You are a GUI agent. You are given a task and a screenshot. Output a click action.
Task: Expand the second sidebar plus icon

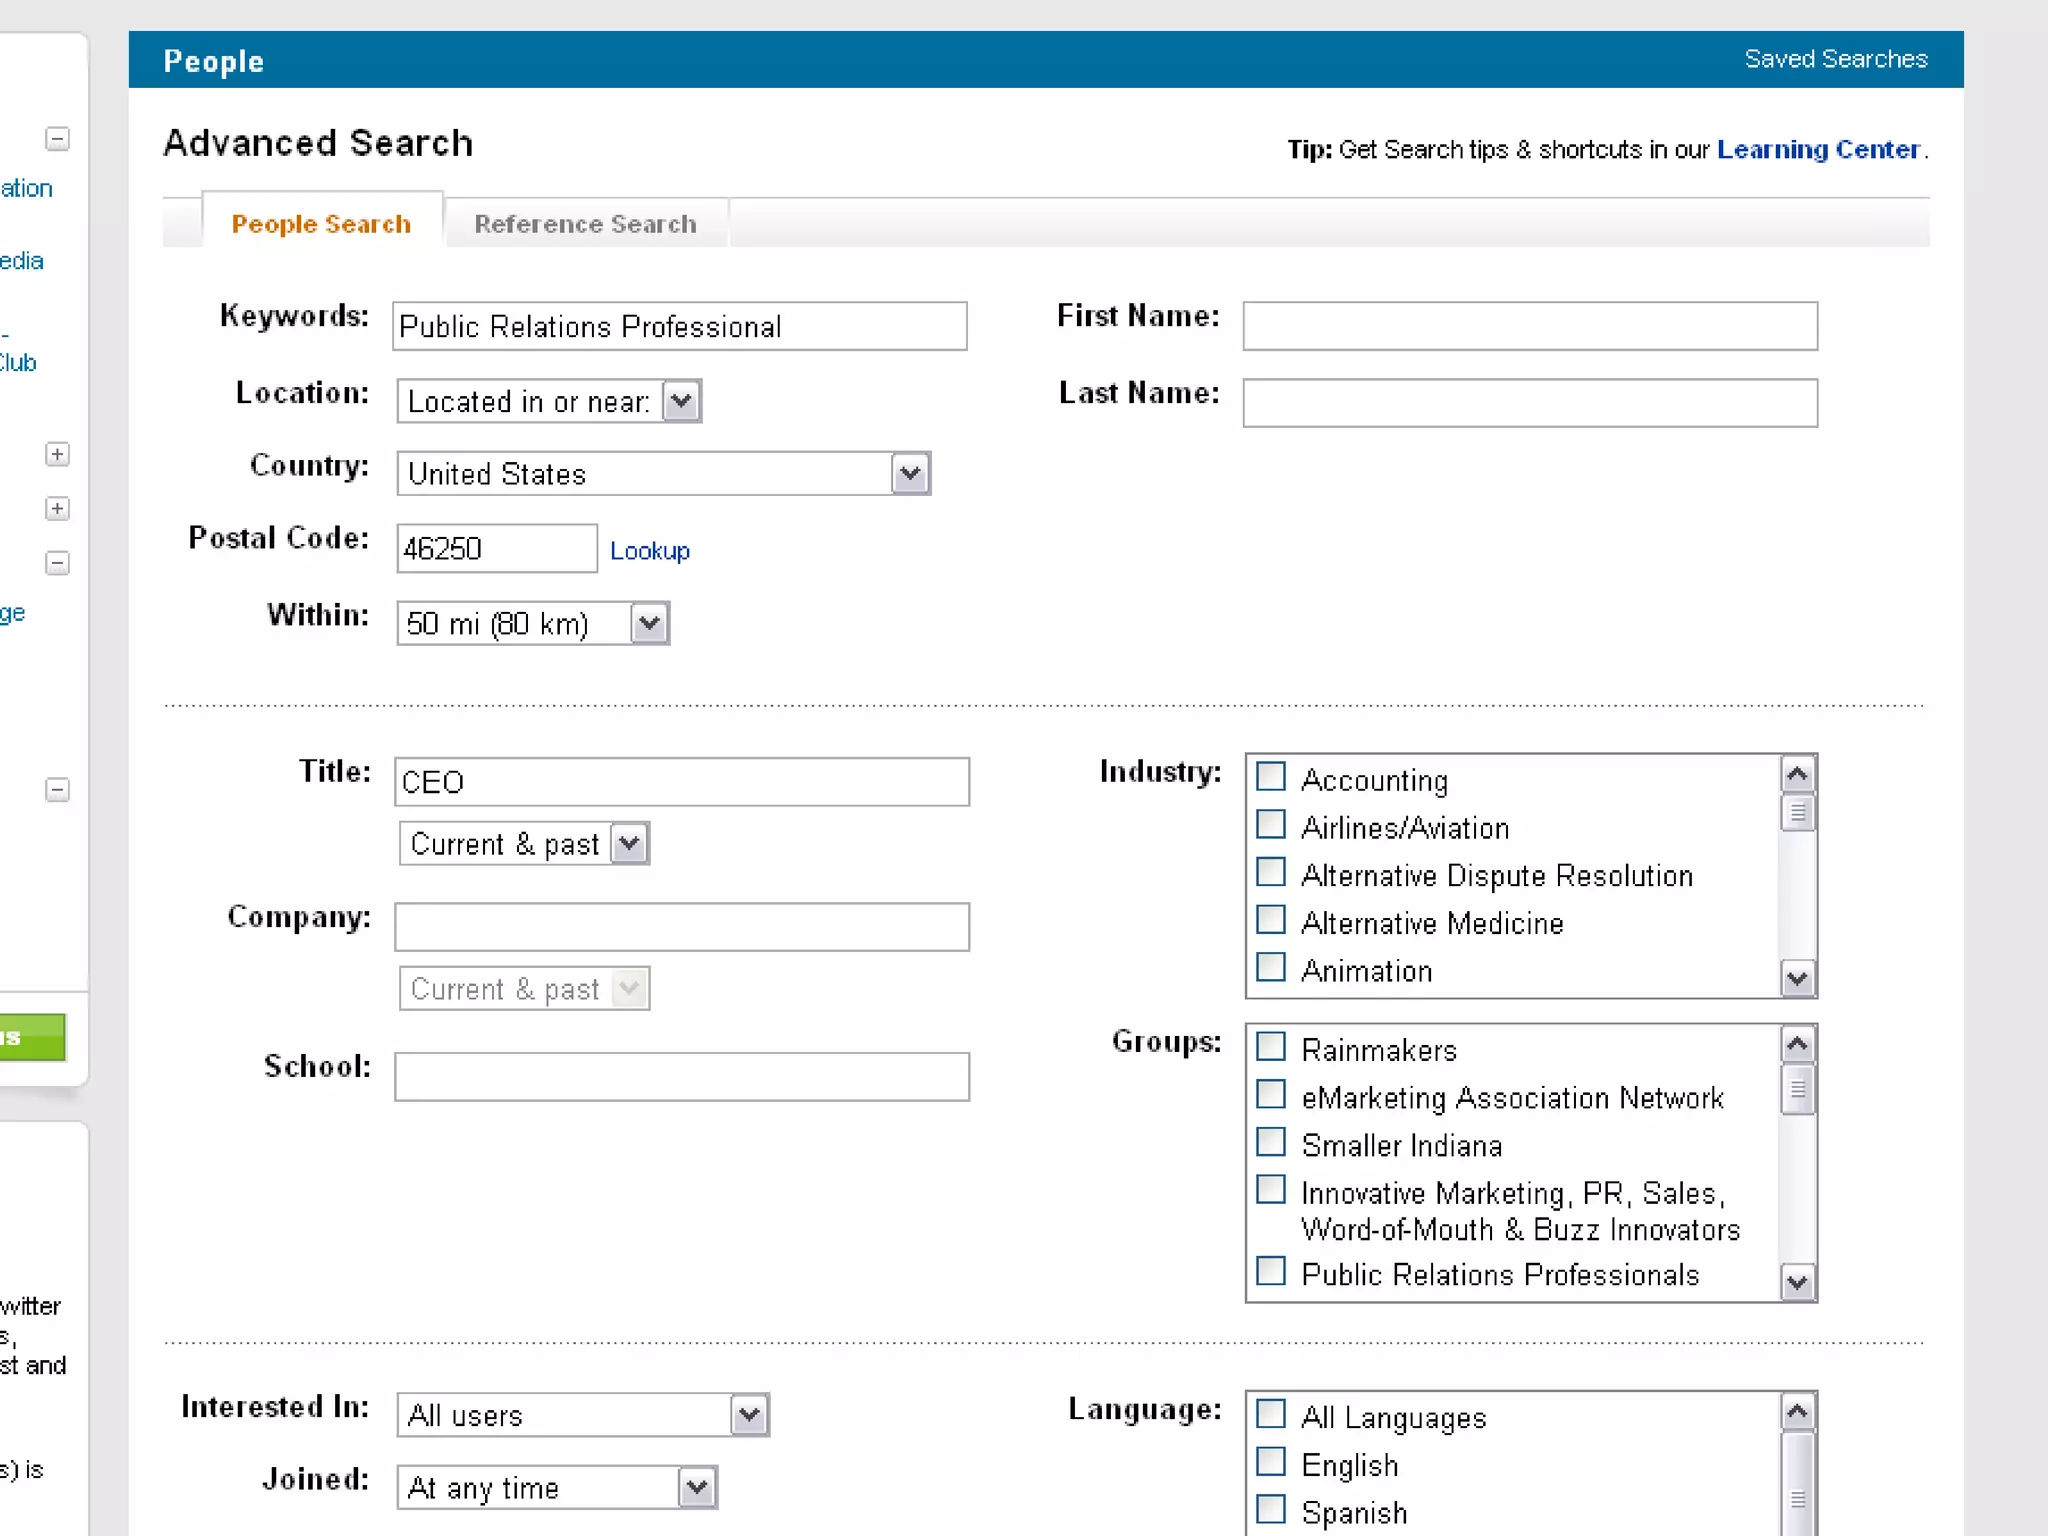pyautogui.click(x=57, y=508)
